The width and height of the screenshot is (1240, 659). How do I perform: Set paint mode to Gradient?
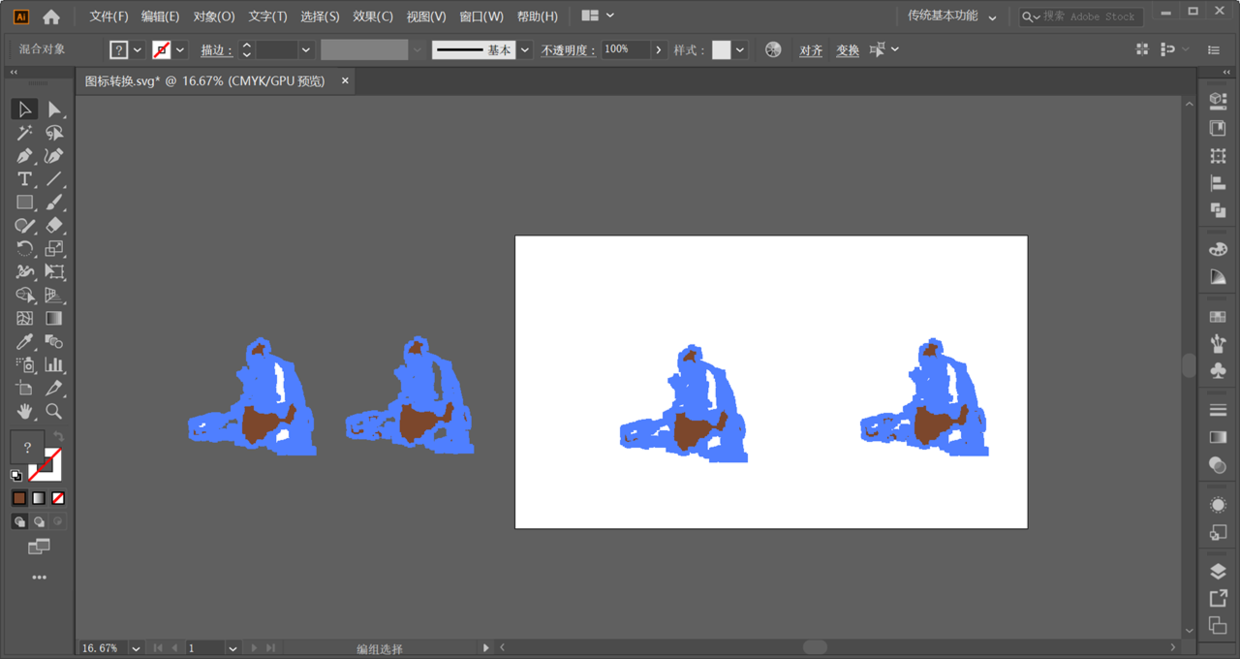pos(38,498)
